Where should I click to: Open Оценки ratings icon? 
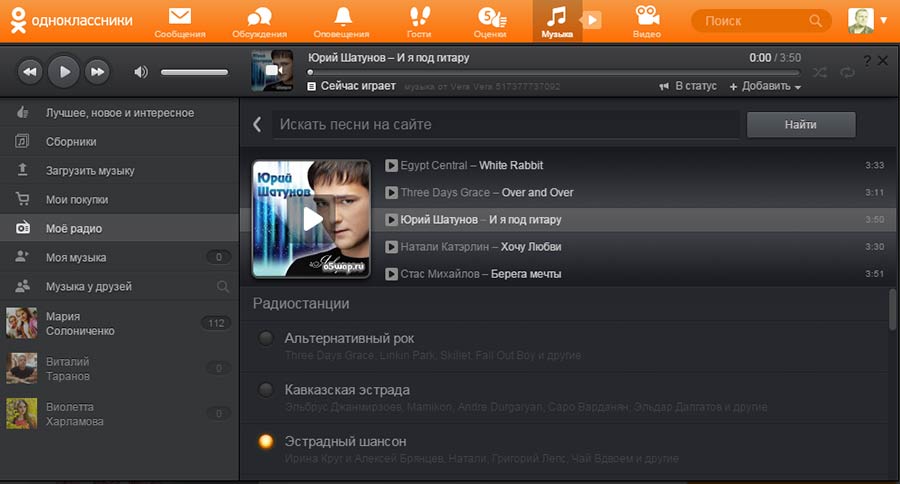click(490, 22)
